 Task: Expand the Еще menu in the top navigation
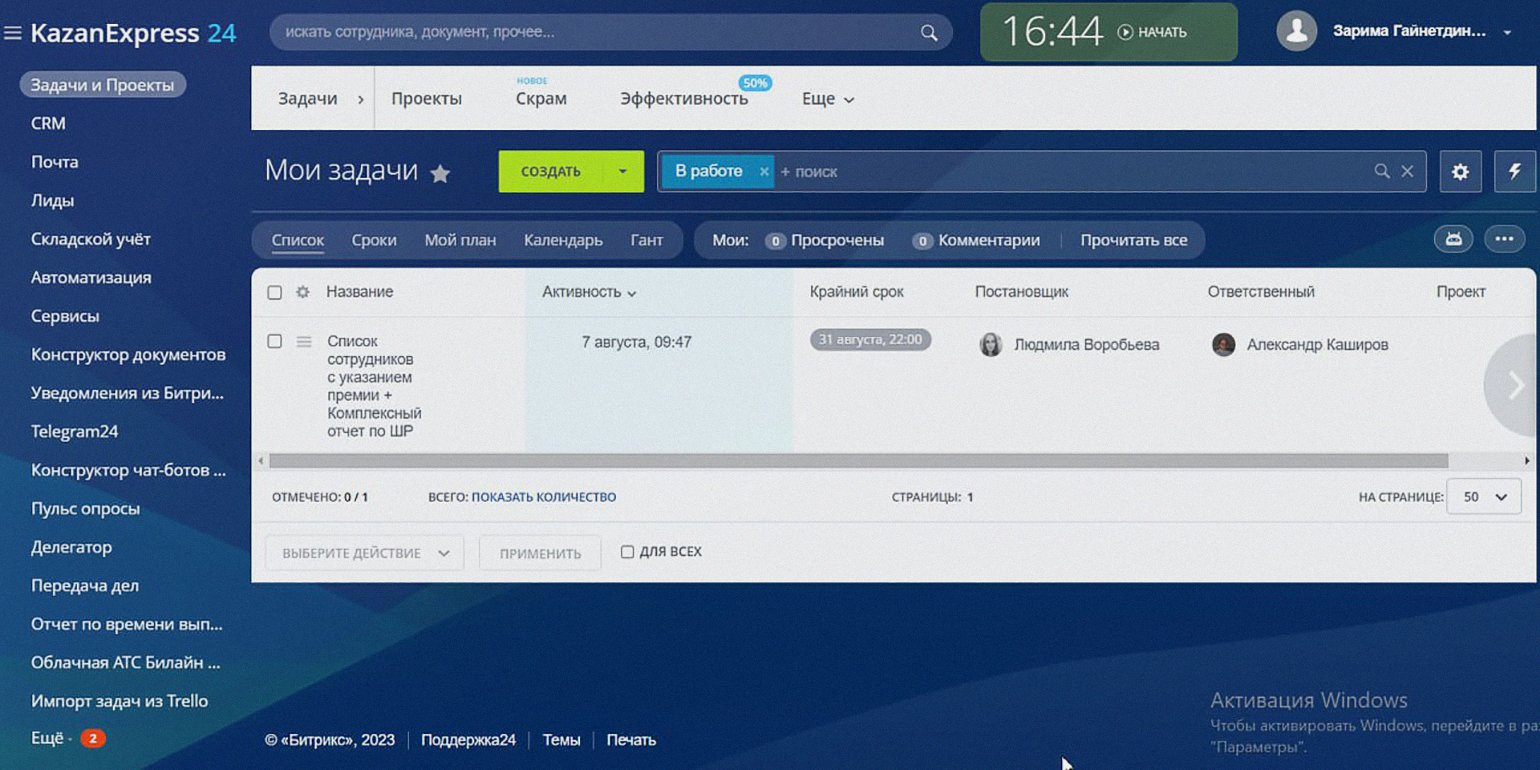[828, 99]
